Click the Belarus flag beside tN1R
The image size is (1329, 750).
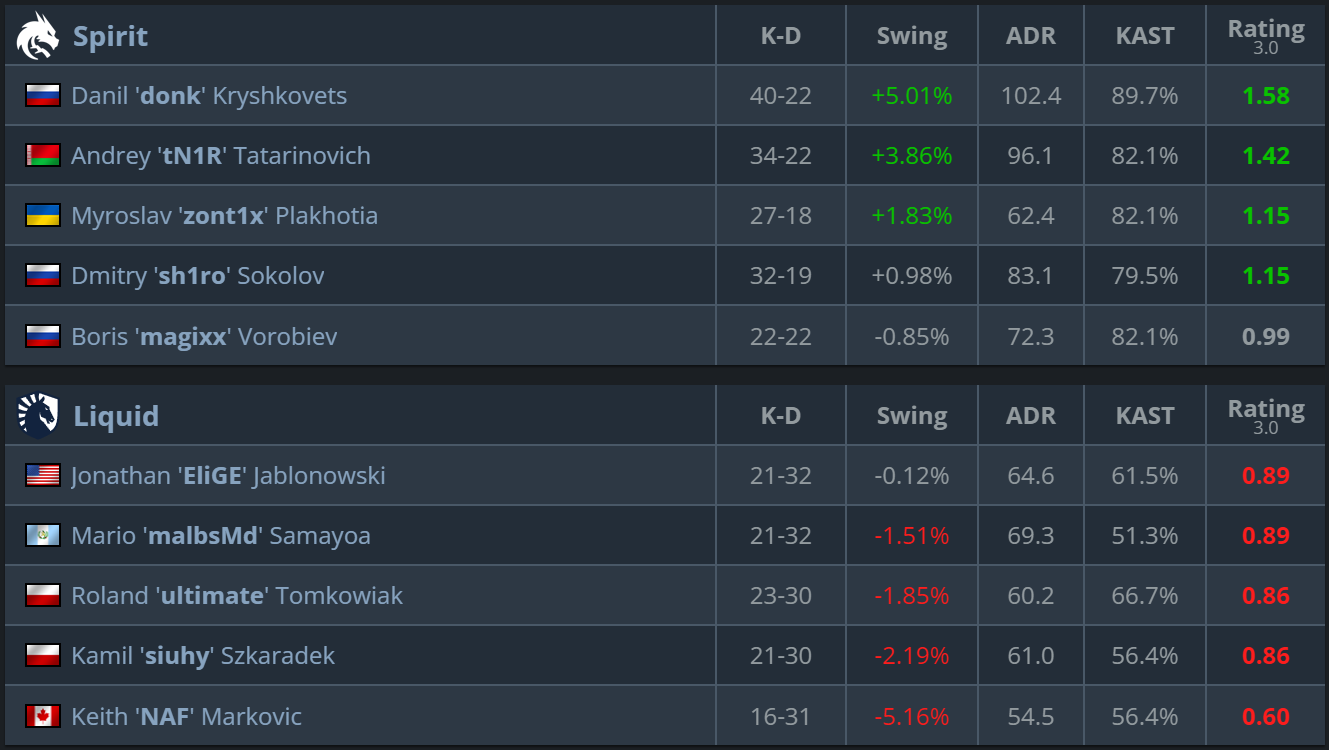(x=43, y=156)
